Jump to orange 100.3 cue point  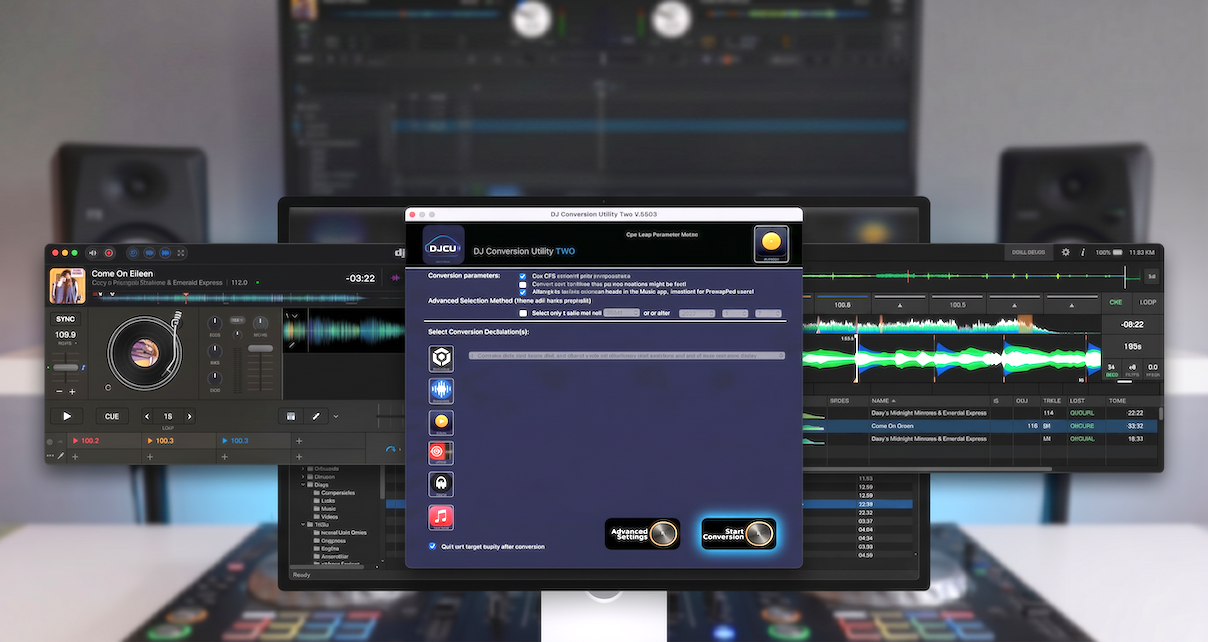(179, 440)
